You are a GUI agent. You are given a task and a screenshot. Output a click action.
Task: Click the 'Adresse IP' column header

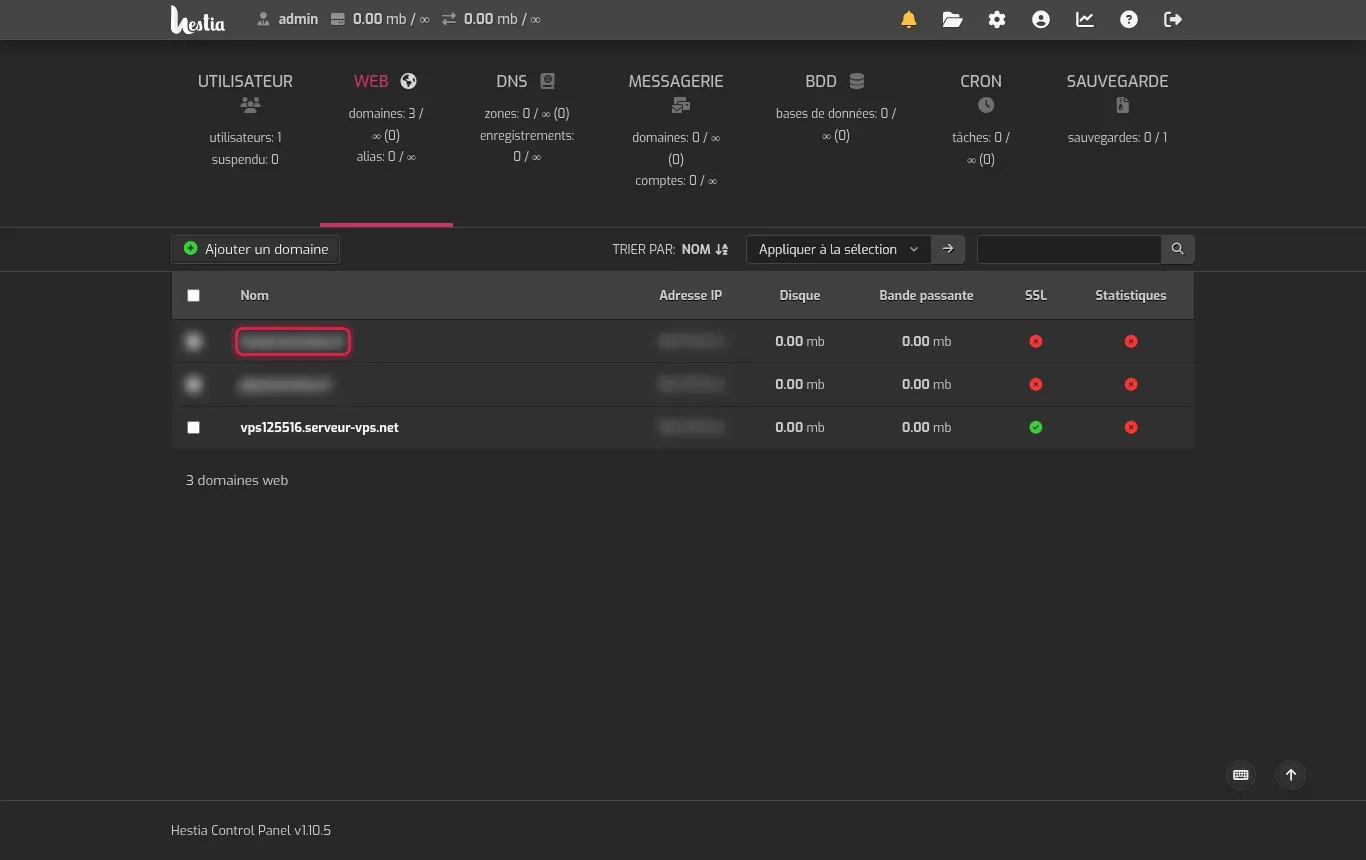point(691,295)
